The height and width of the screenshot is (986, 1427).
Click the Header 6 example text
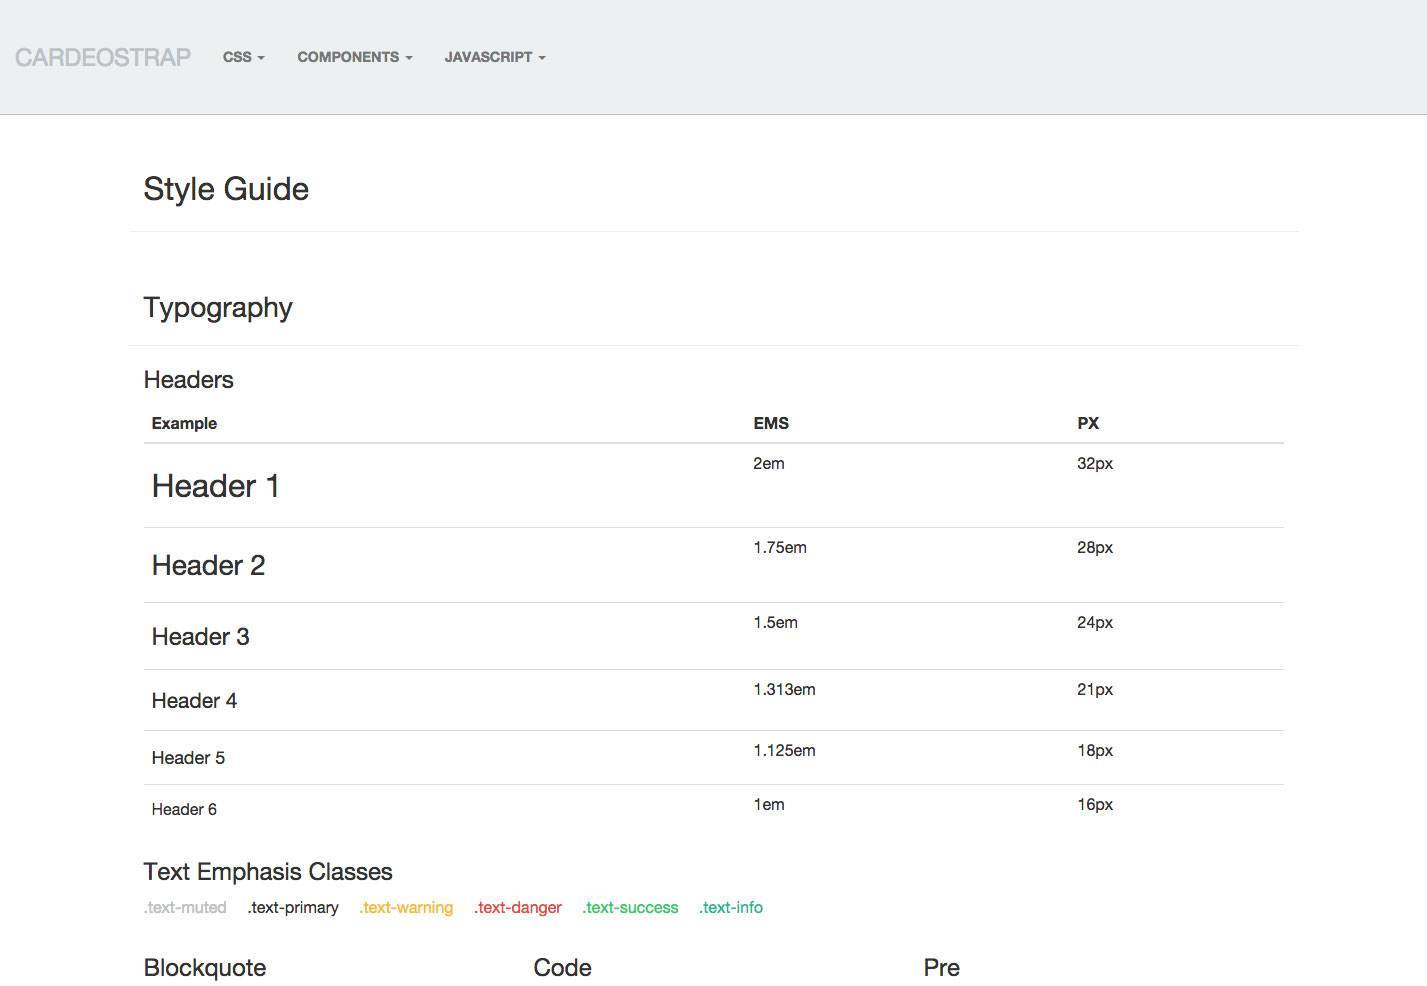[x=184, y=810]
